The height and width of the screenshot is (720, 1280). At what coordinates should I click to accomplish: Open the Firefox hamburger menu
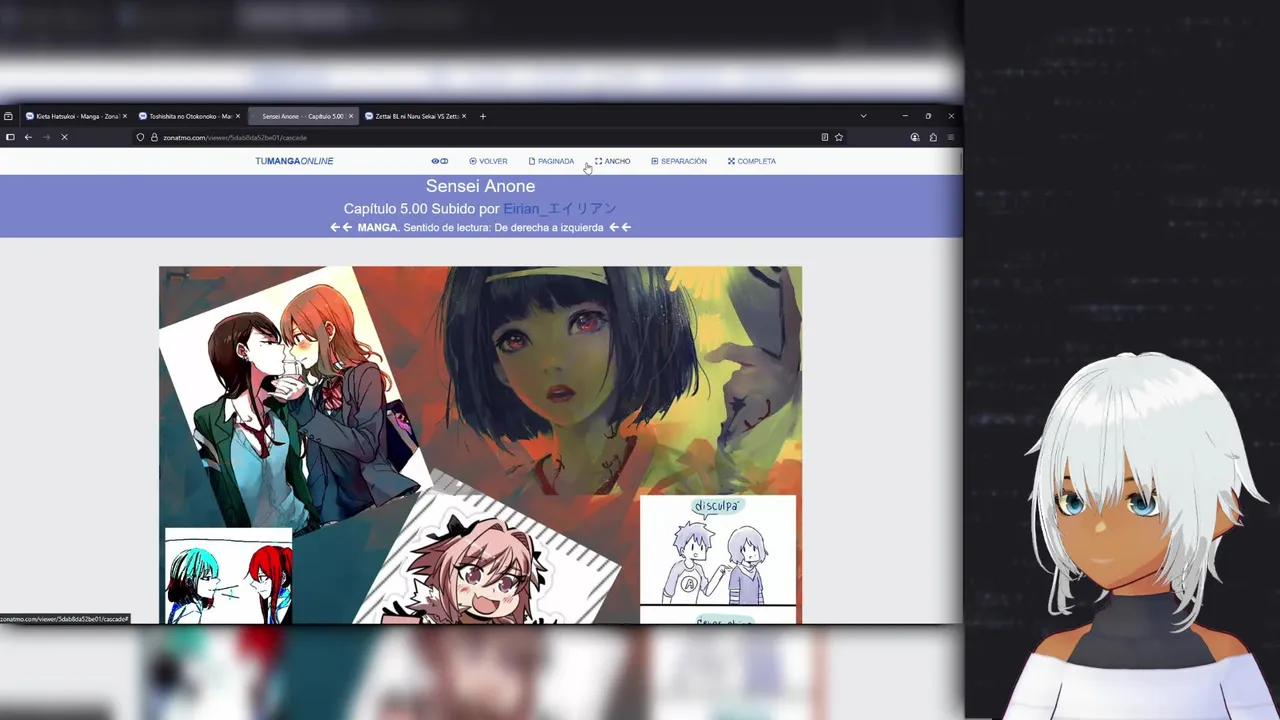[950, 137]
